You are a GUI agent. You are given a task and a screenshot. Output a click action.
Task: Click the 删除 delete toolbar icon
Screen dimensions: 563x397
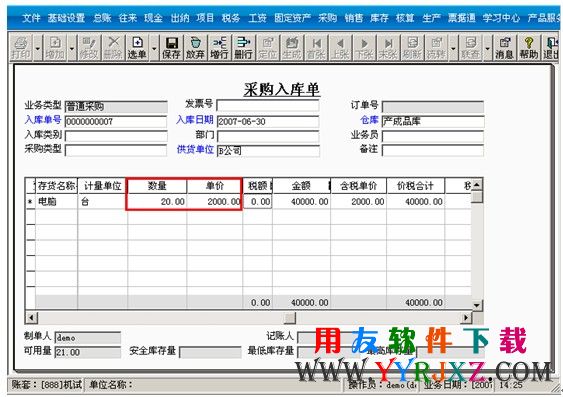pos(113,48)
